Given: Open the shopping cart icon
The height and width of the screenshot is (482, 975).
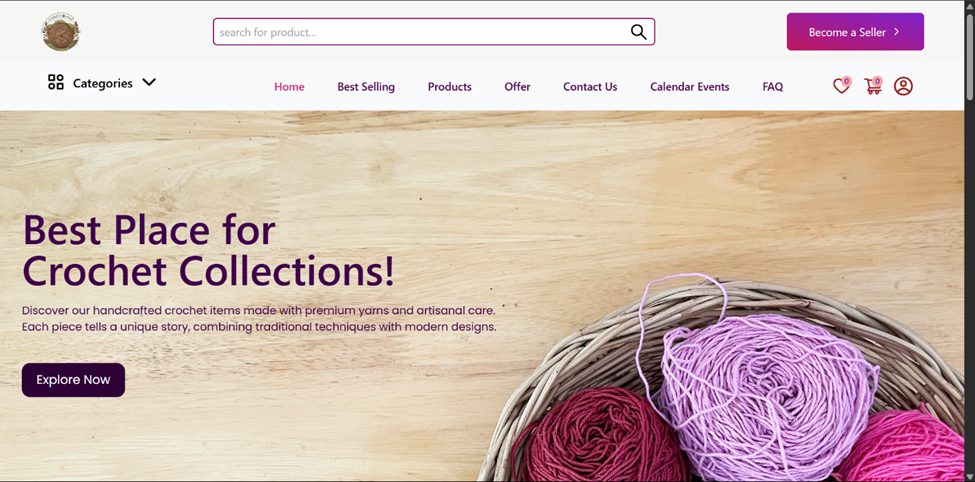Looking at the screenshot, I should [872, 86].
